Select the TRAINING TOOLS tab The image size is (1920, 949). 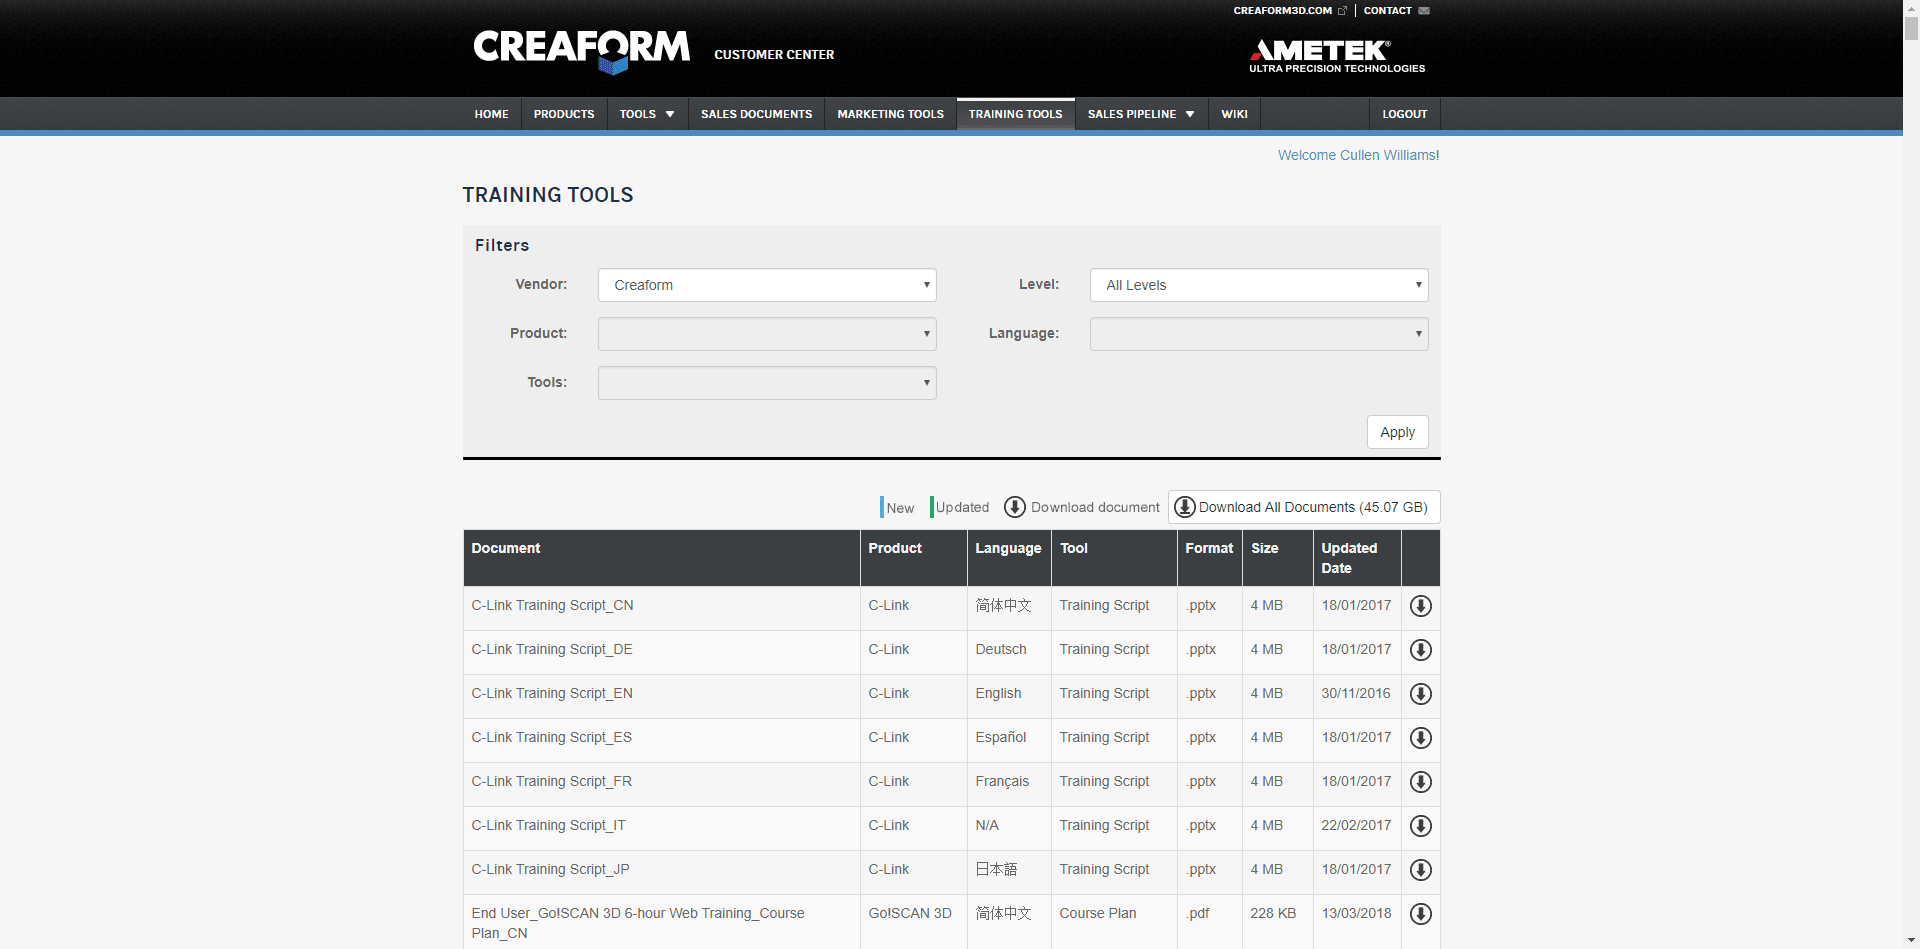[1015, 114]
